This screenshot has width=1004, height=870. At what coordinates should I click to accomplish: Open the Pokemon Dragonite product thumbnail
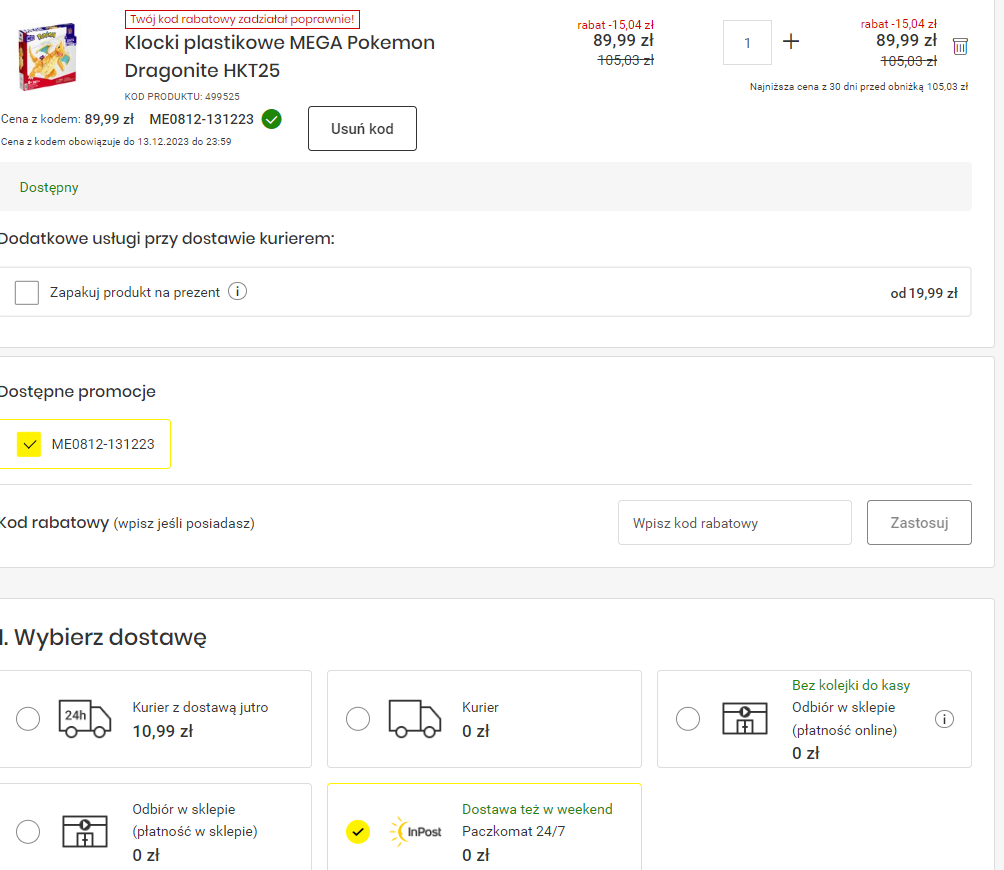[47, 56]
